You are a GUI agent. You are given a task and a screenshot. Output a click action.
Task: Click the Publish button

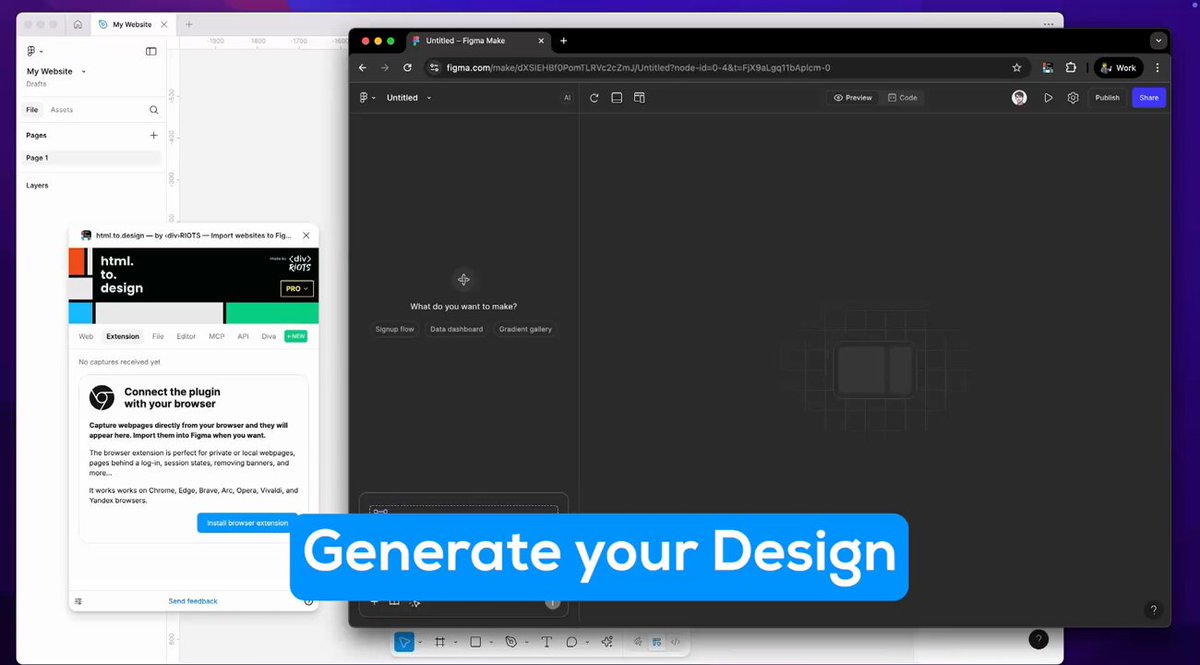tap(1107, 98)
